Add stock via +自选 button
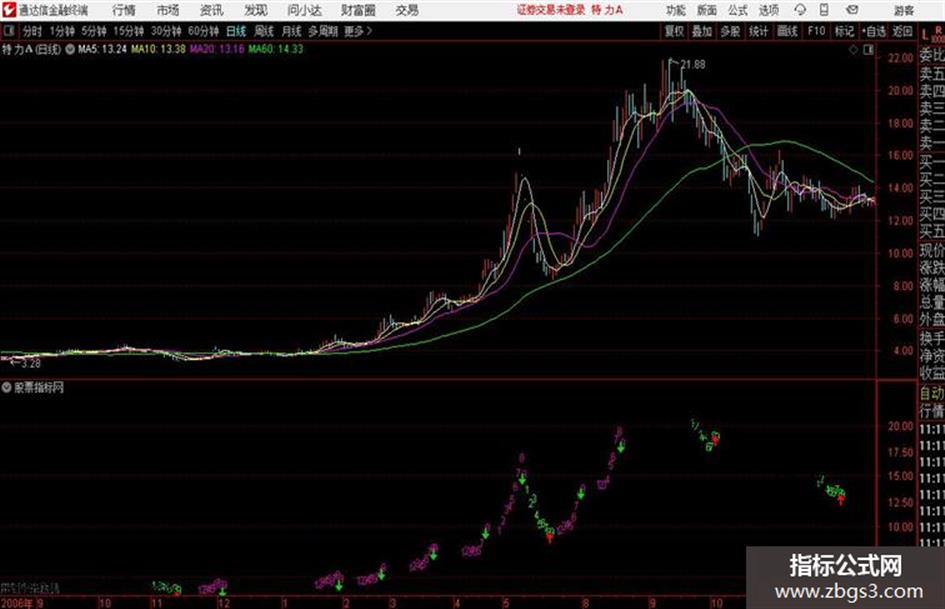Viewport: 945px width, 609px height. 874,31
